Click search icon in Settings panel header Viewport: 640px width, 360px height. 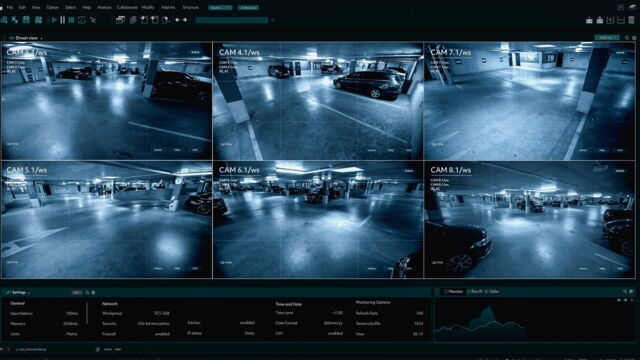87,292
